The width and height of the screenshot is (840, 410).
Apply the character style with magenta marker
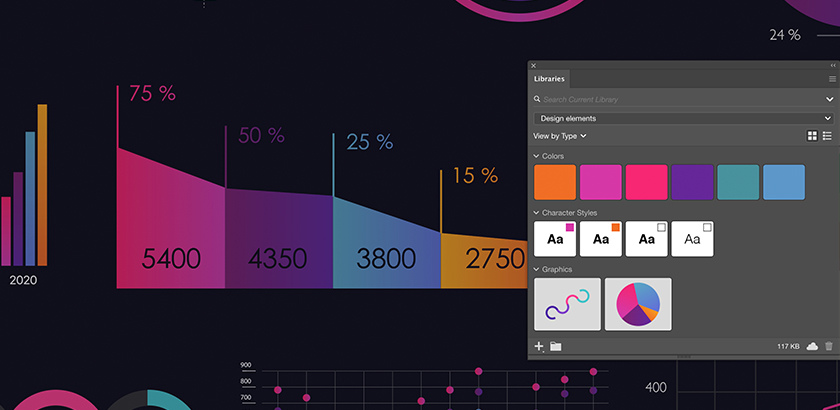point(555,239)
